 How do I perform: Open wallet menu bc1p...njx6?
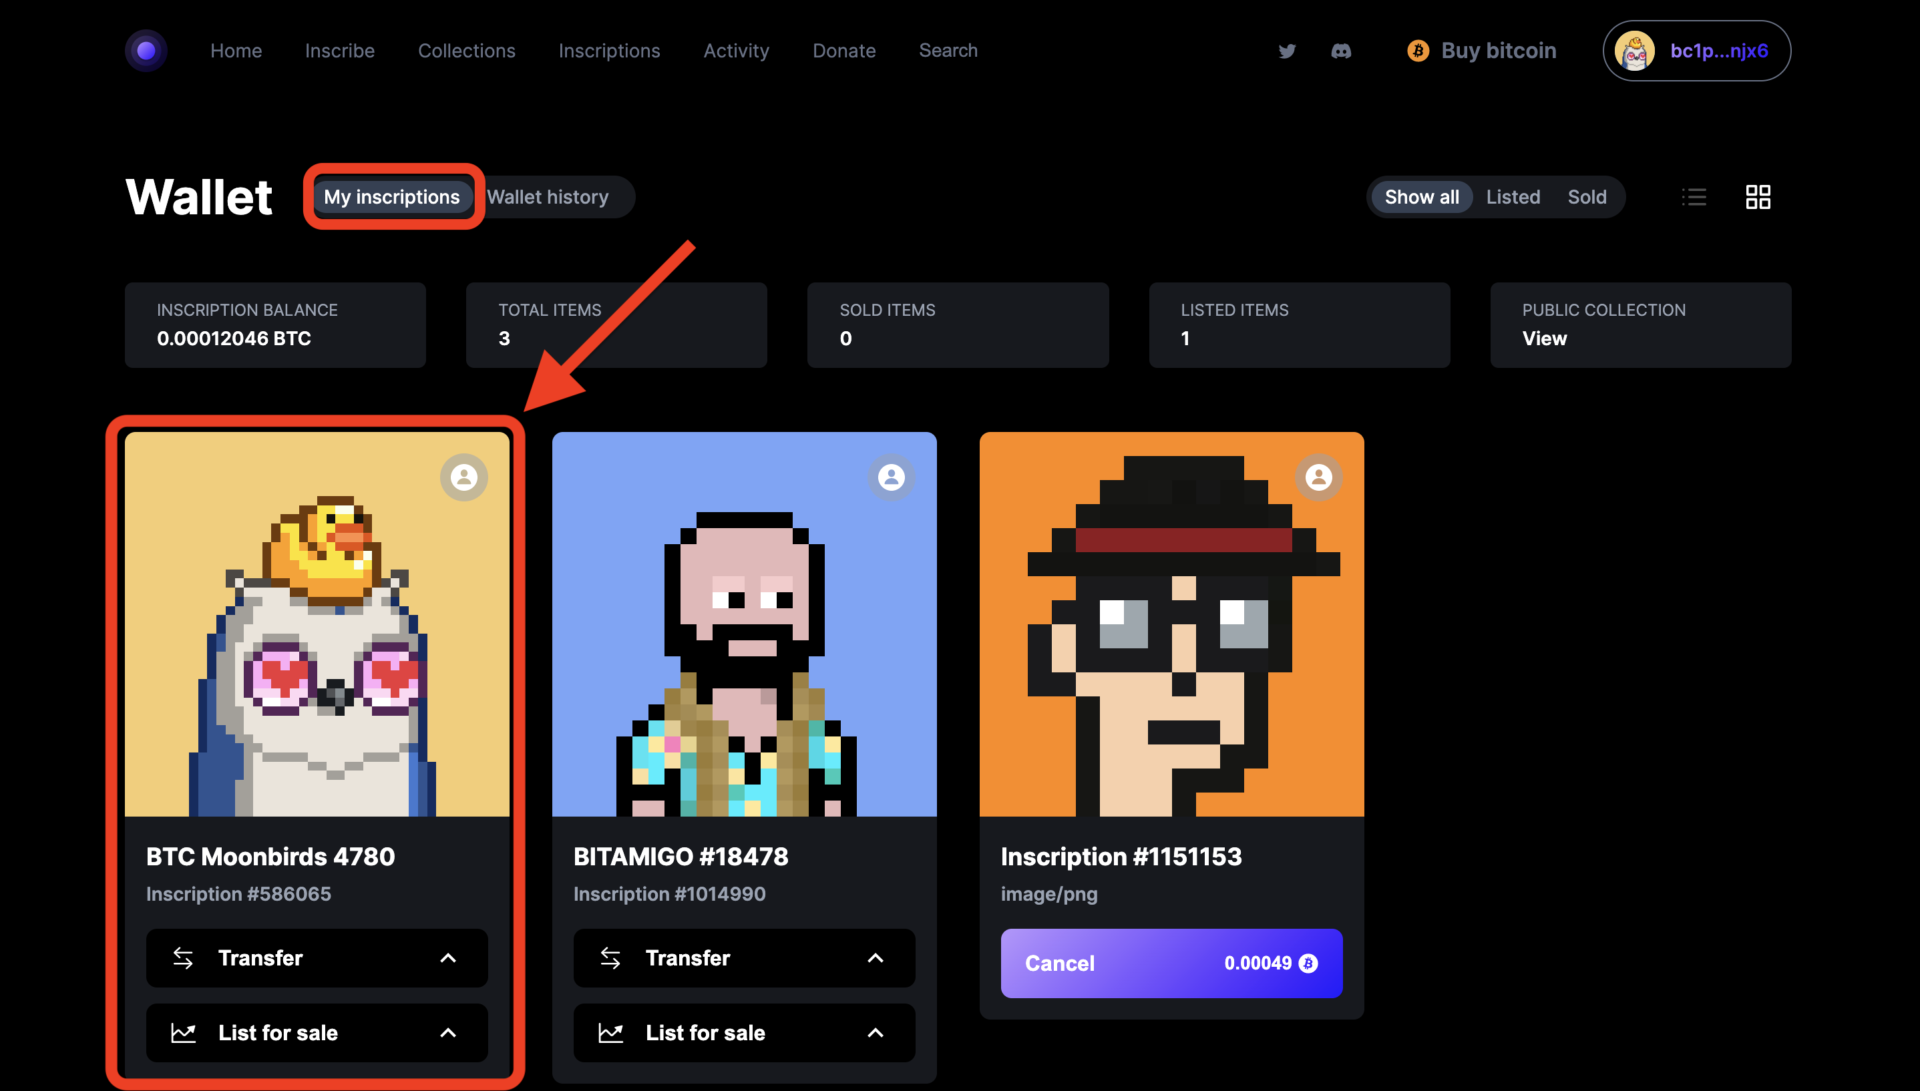click(1697, 51)
